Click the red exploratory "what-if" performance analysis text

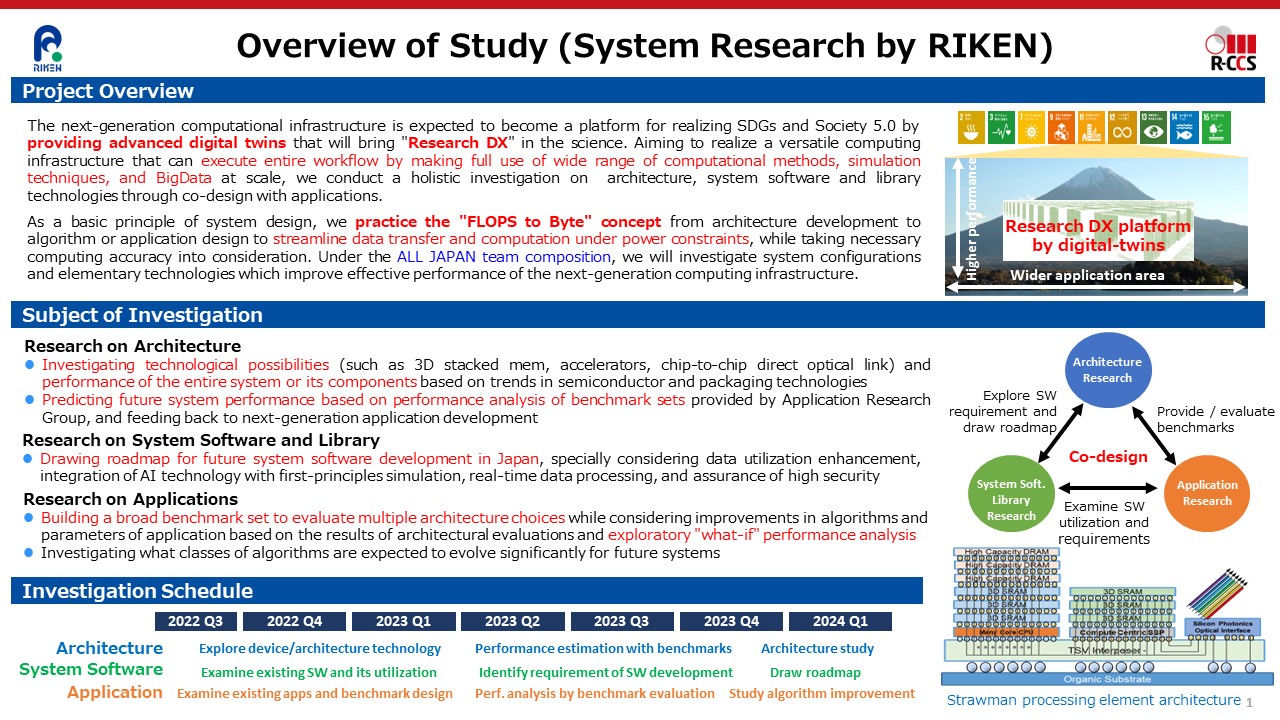(x=762, y=535)
